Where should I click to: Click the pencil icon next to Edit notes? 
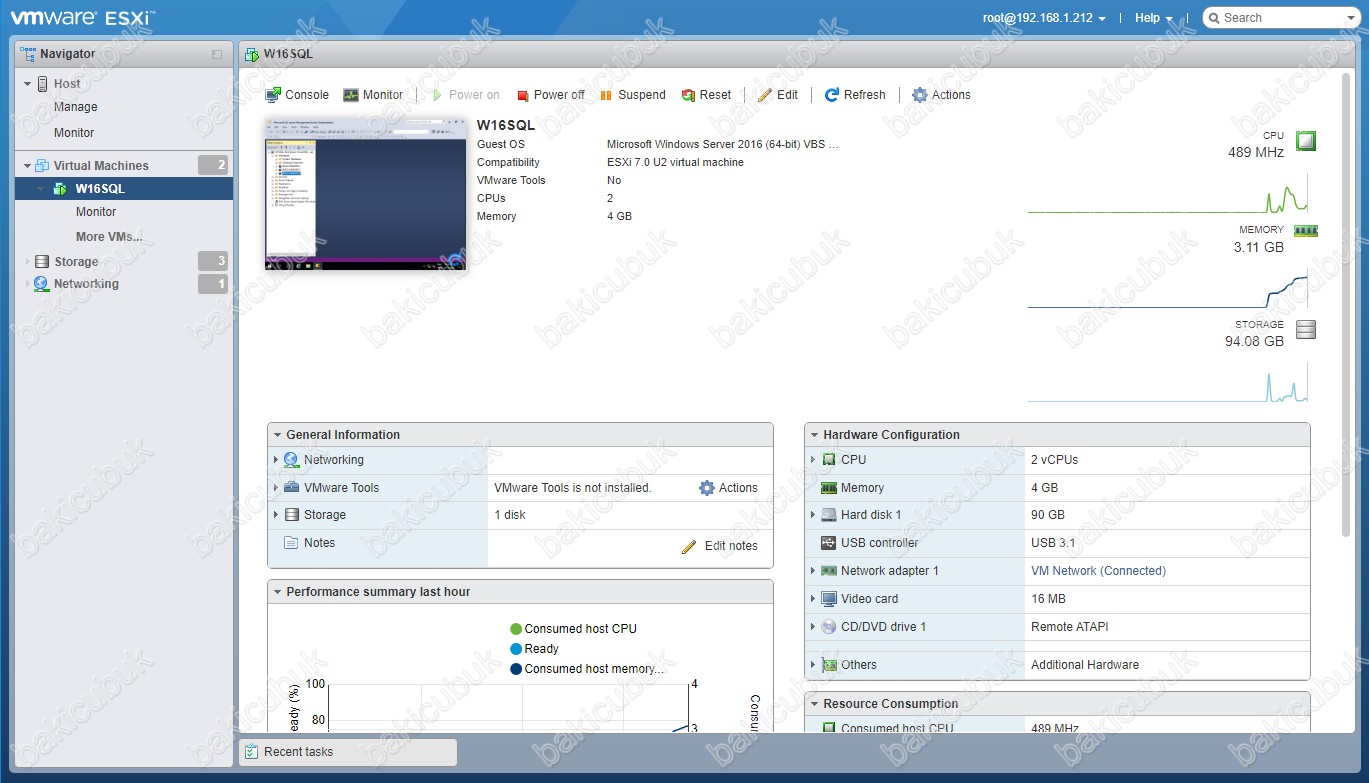pyautogui.click(x=689, y=546)
